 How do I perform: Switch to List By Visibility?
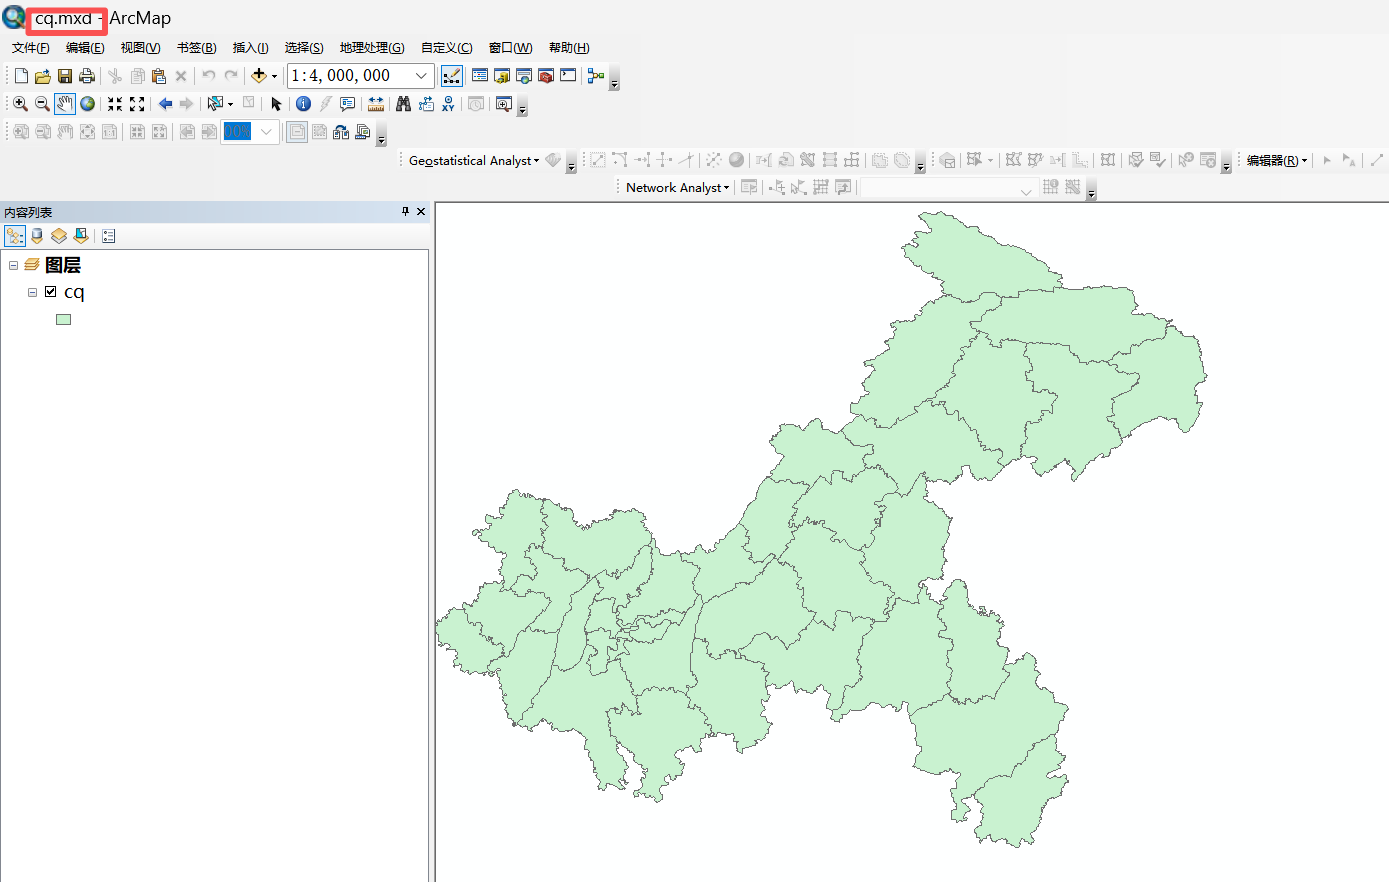pyautogui.click(x=59, y=236)
